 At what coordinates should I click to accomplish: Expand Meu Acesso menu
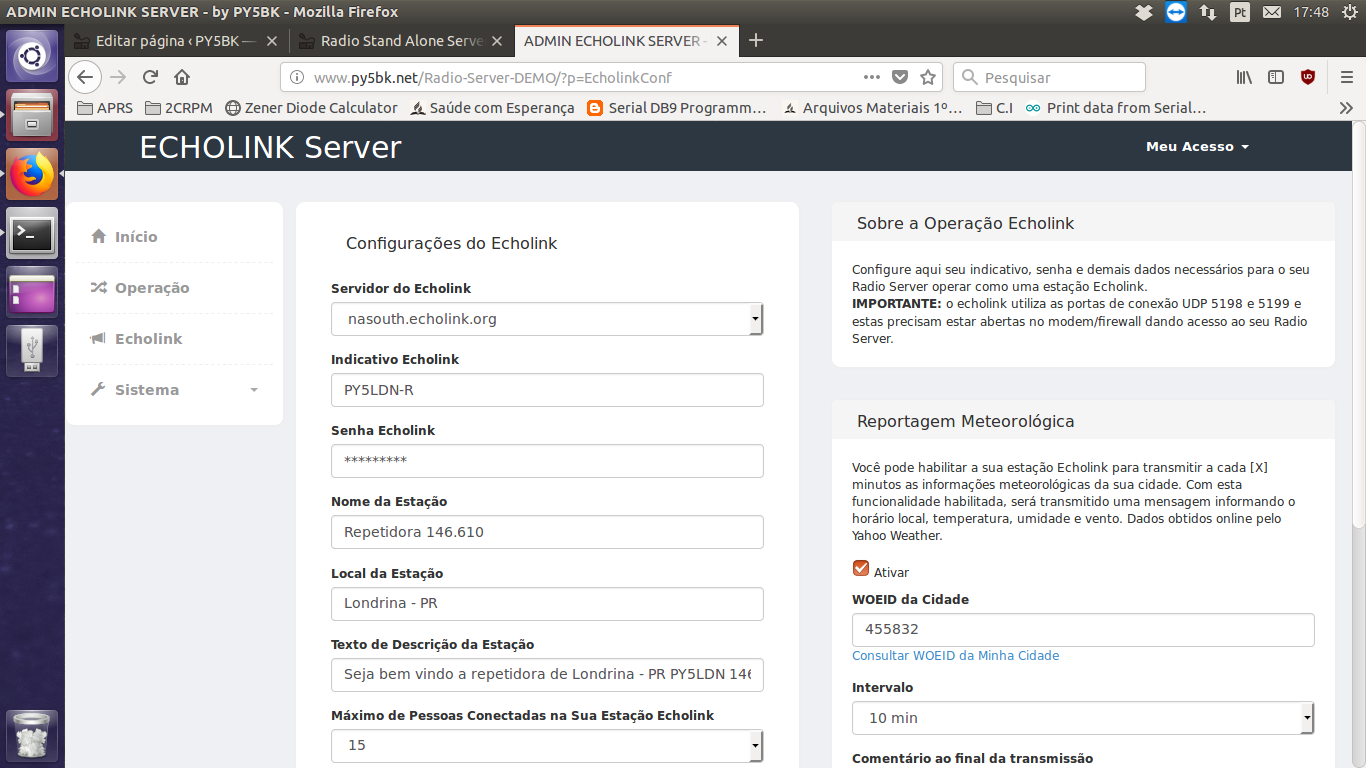click(x=1197, y=146)
